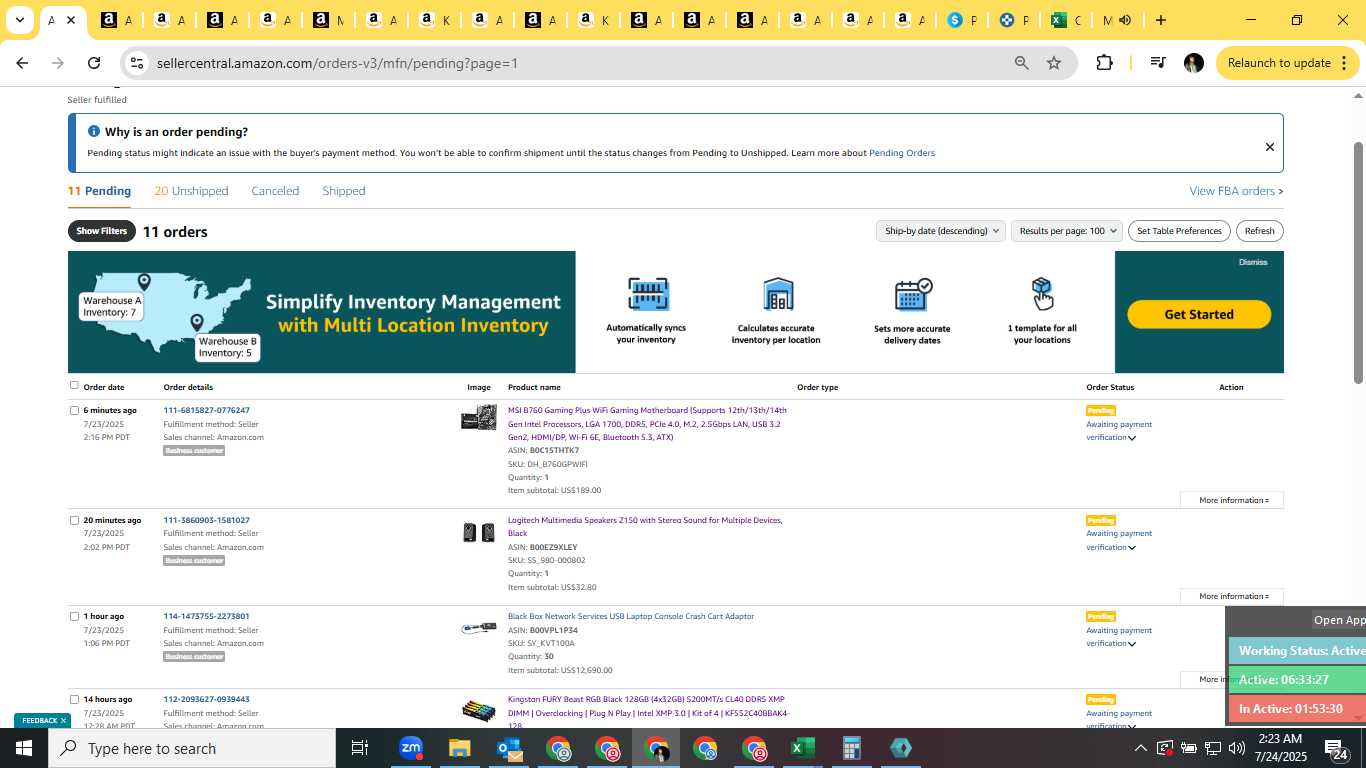
Task: Close the 'Why is an order pending?' notice
Action: (1270, 147)
